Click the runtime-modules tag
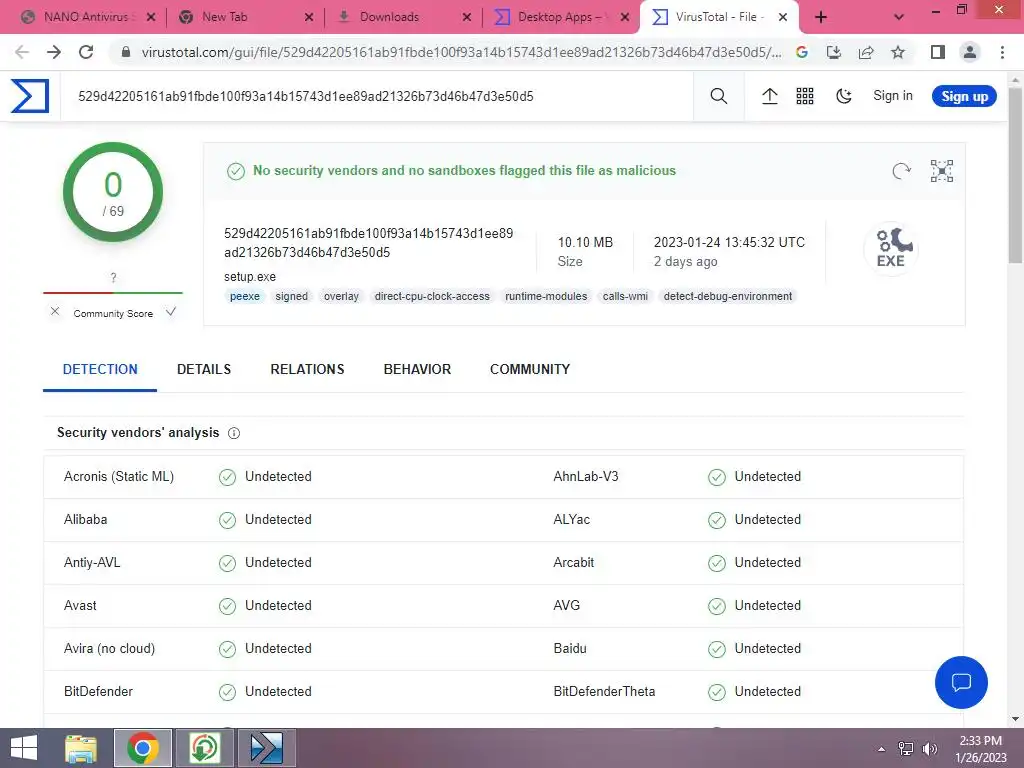Screen dimensions: 1024x768 tap(546, 296)
